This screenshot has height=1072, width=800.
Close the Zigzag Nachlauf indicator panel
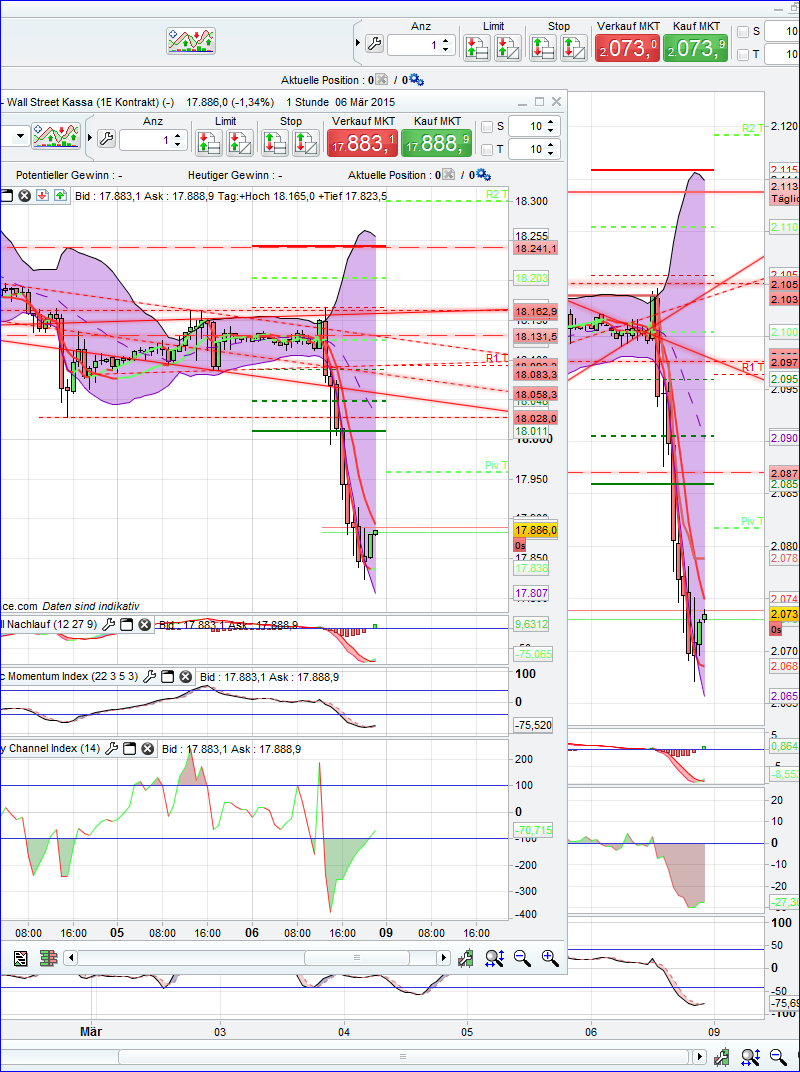[144, 625]
